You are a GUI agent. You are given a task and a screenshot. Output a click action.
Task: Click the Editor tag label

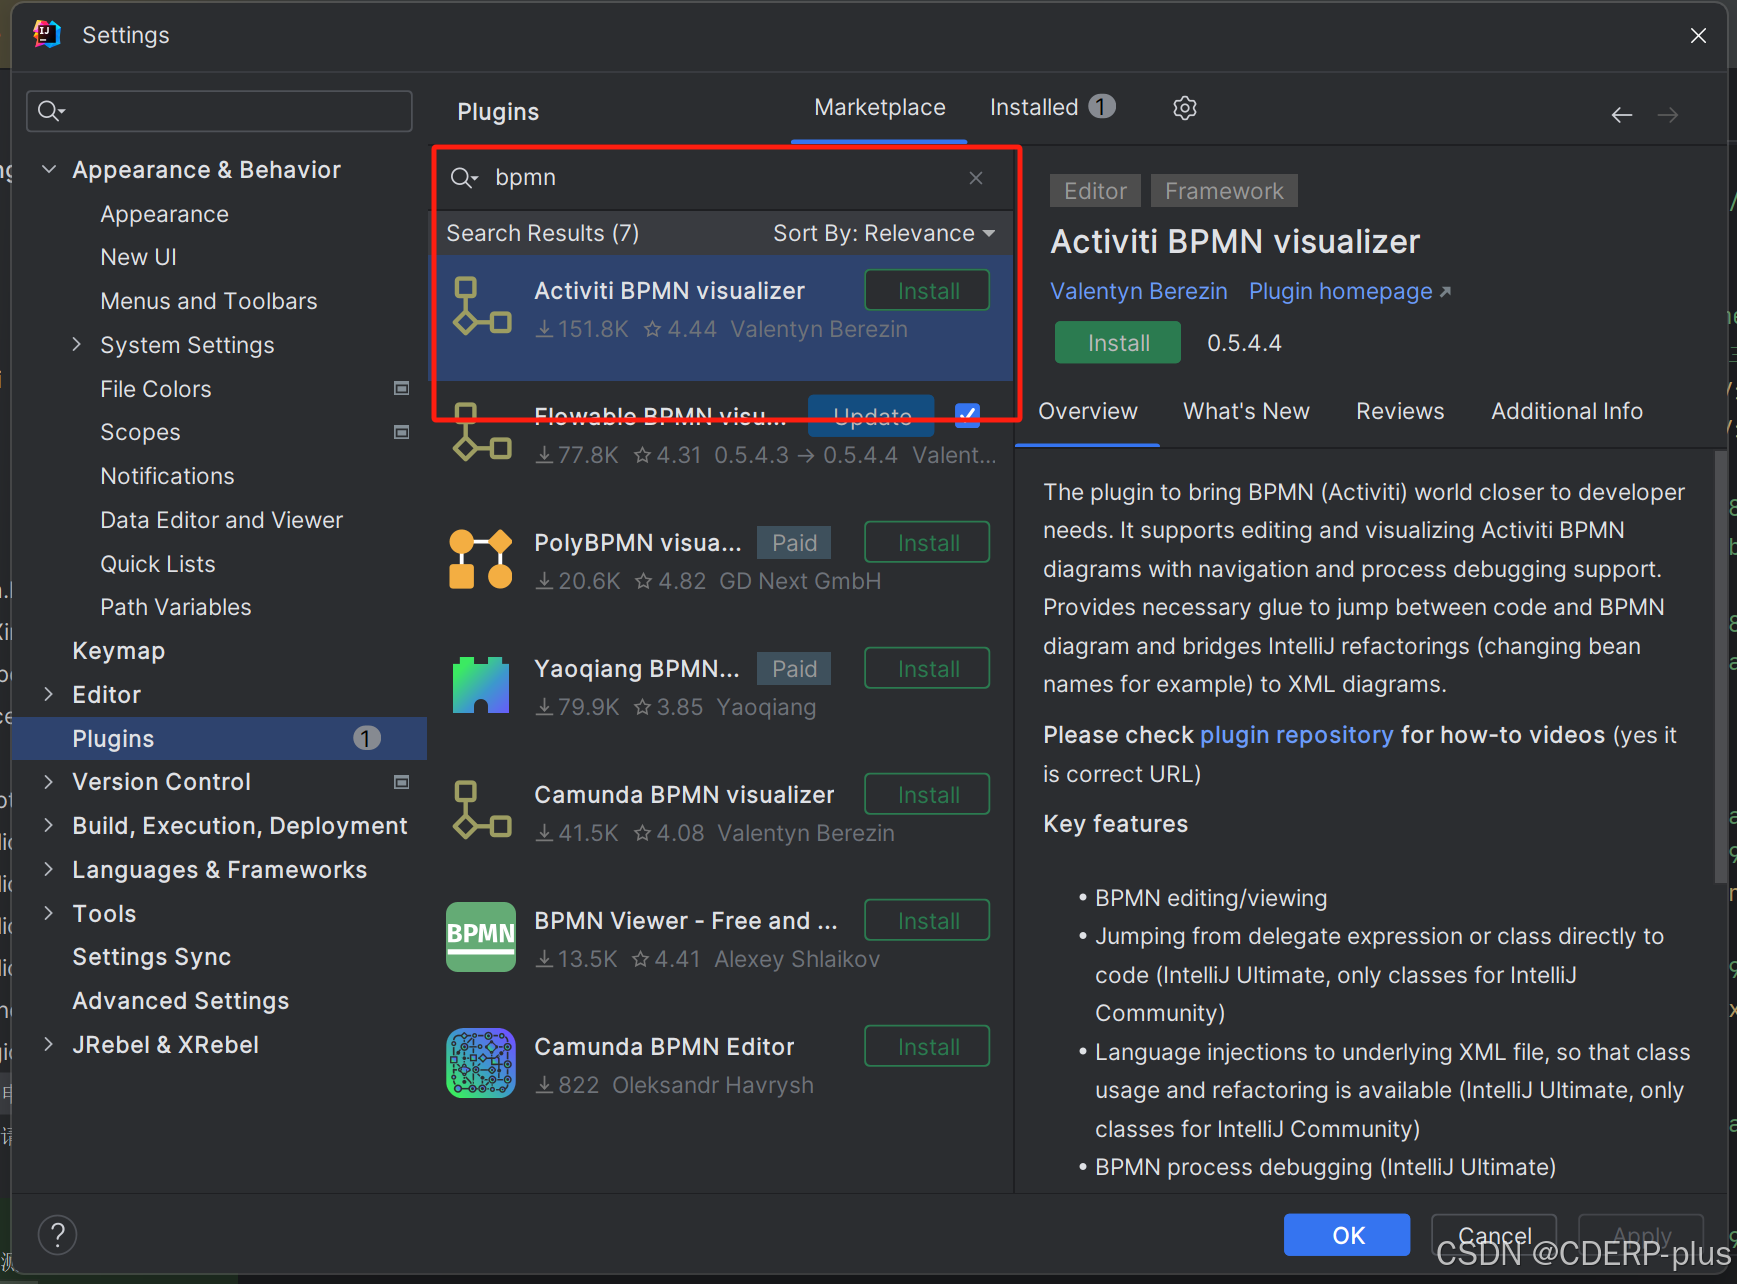coord(1095,191)
